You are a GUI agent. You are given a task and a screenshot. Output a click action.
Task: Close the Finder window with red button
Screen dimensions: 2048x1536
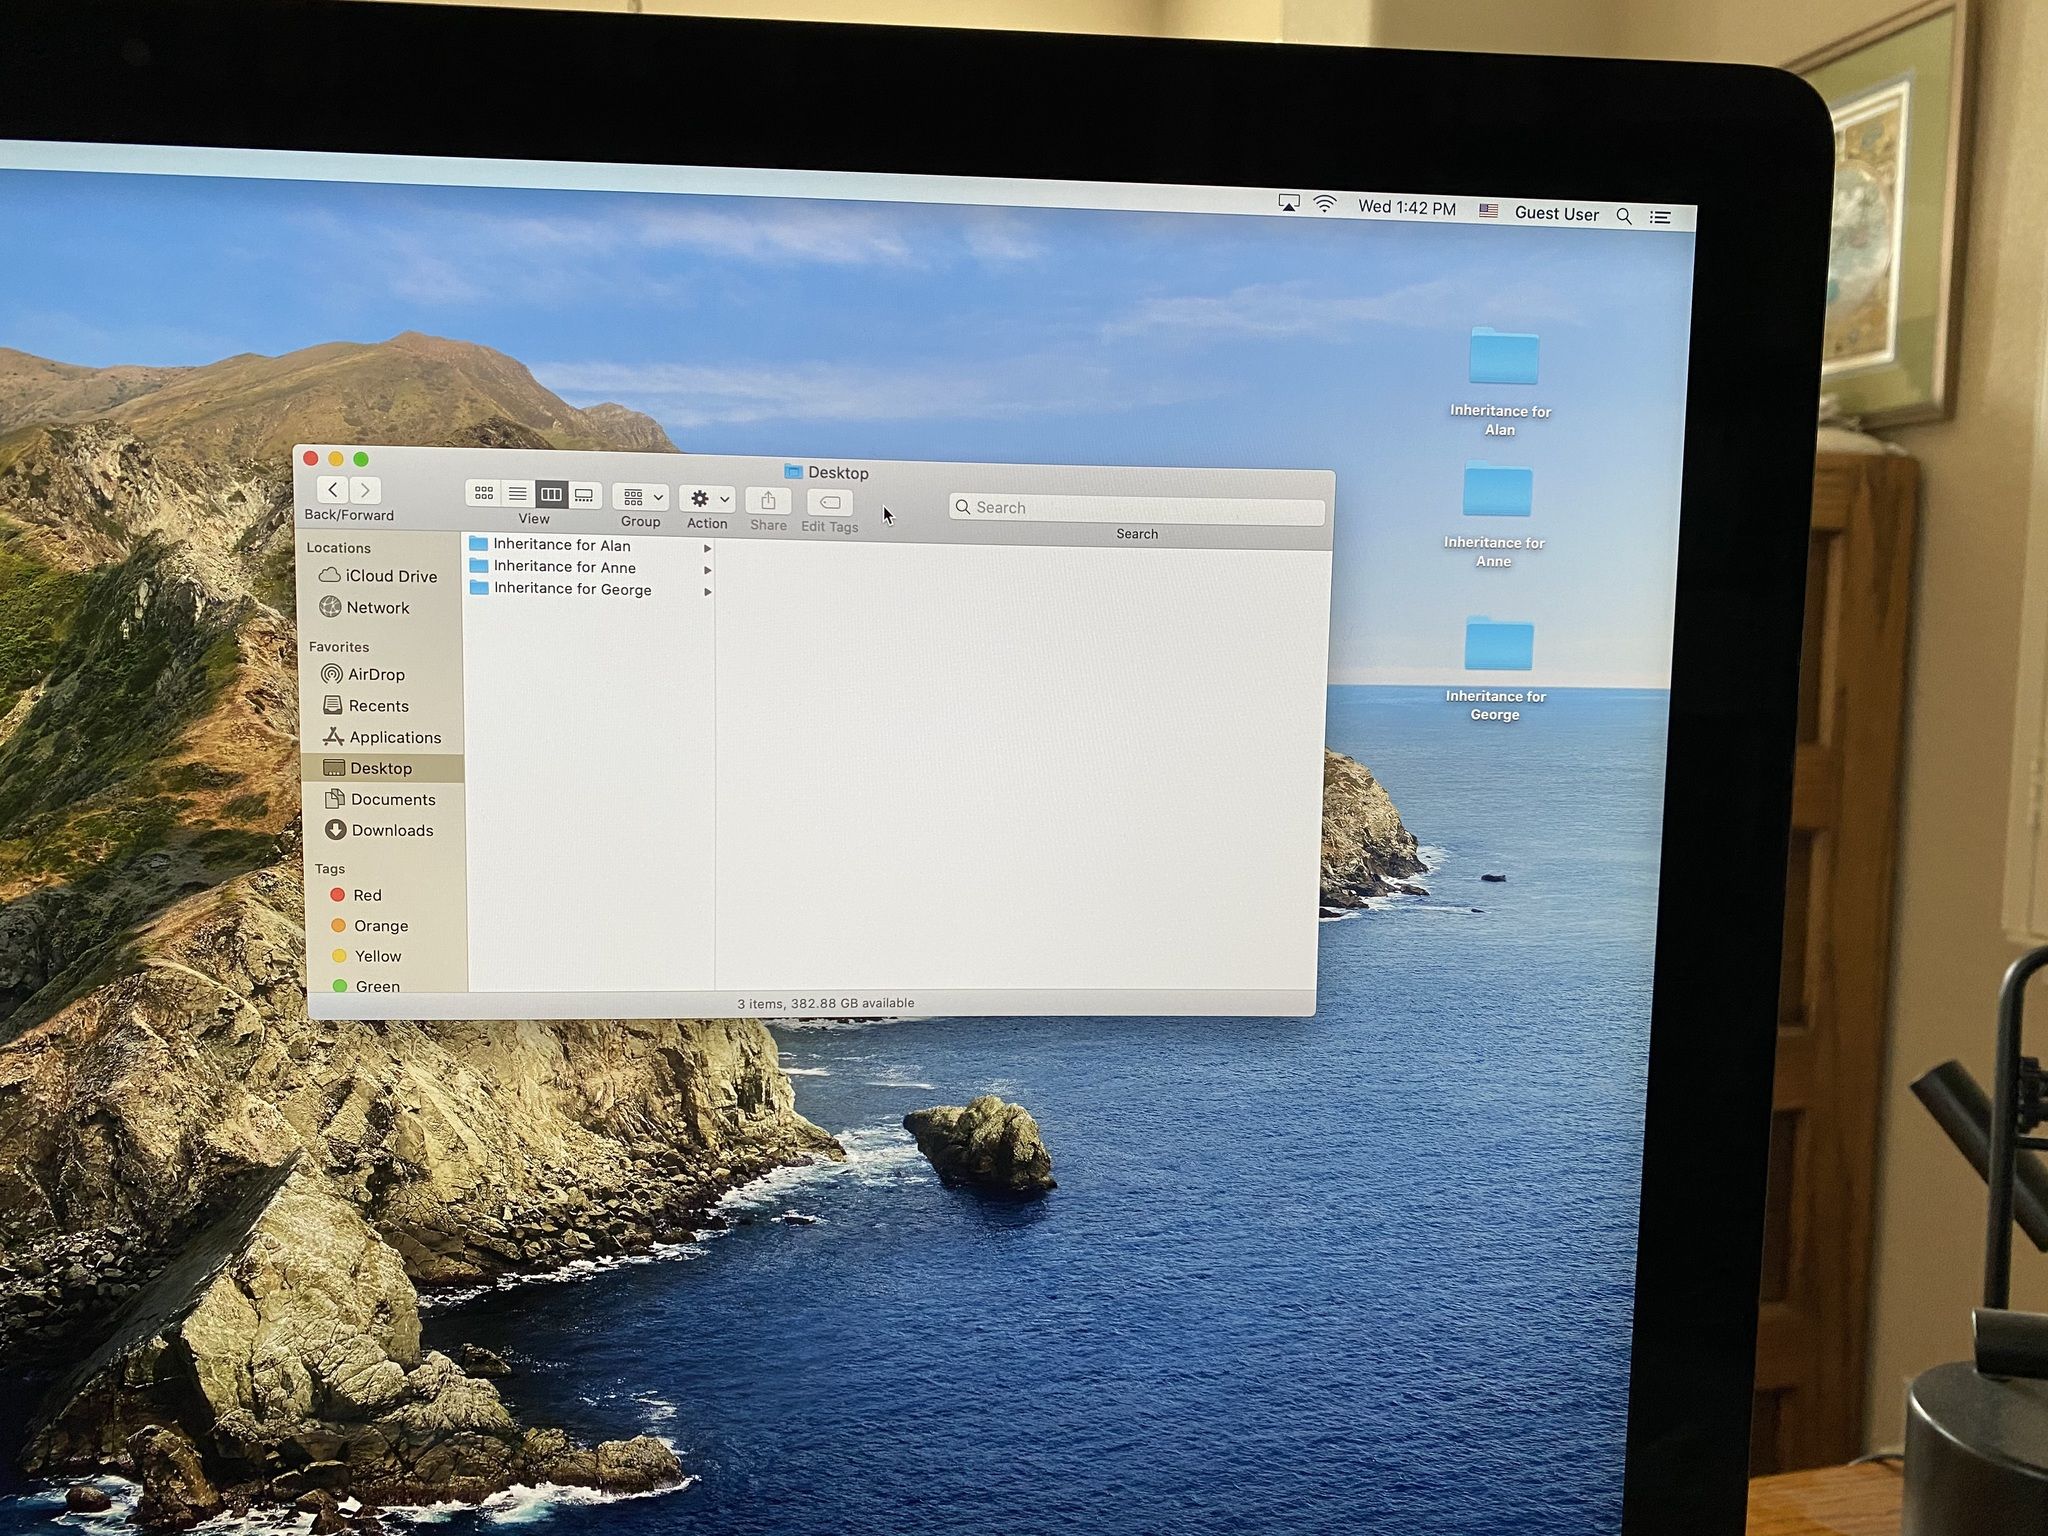click(x=311, y=458)
